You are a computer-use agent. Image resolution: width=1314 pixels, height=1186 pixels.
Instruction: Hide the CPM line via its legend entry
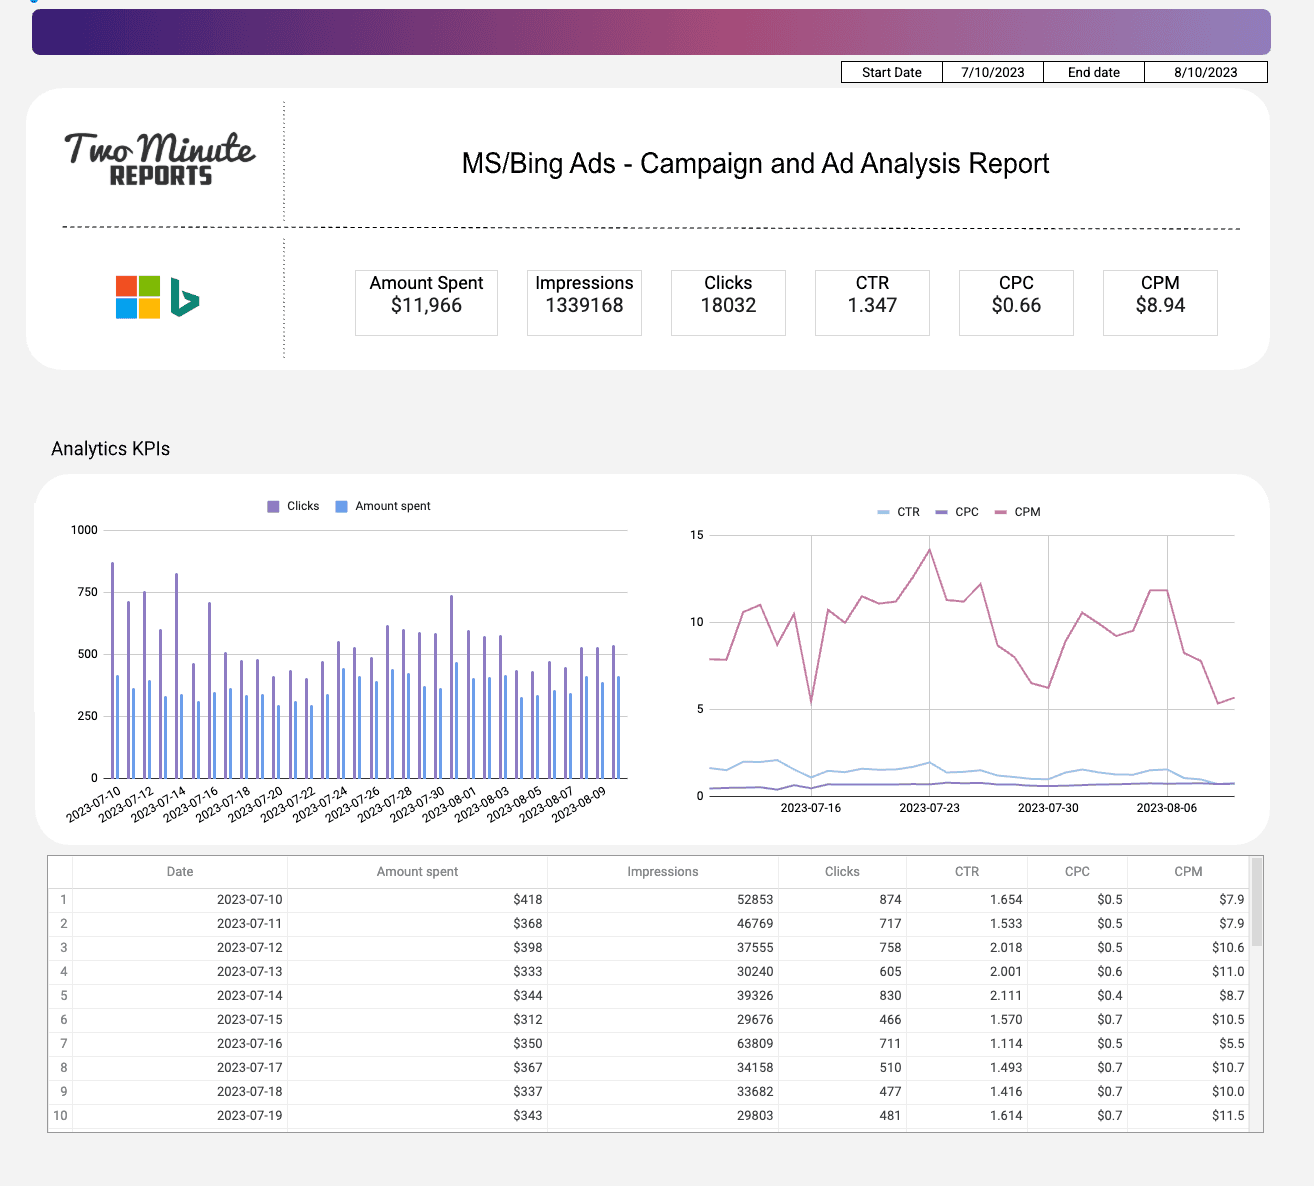click(1017, 511)
